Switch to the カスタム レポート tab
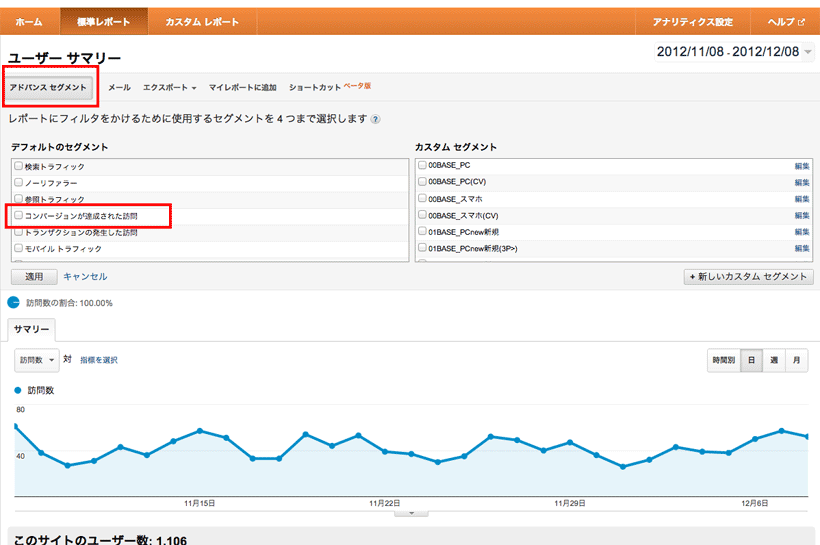 pos(202,21)
